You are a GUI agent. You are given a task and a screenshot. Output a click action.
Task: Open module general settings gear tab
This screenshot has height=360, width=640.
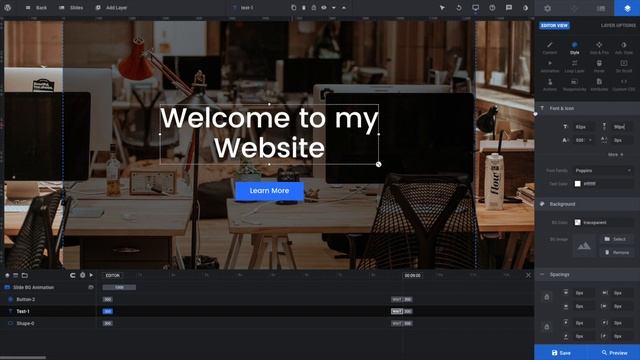pyautogui.click(x=547, y=8)
